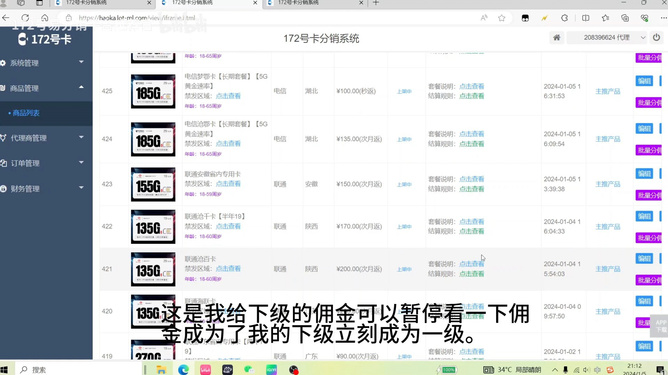Click purple 批量分 button in row 424

[x=649, y=150]
